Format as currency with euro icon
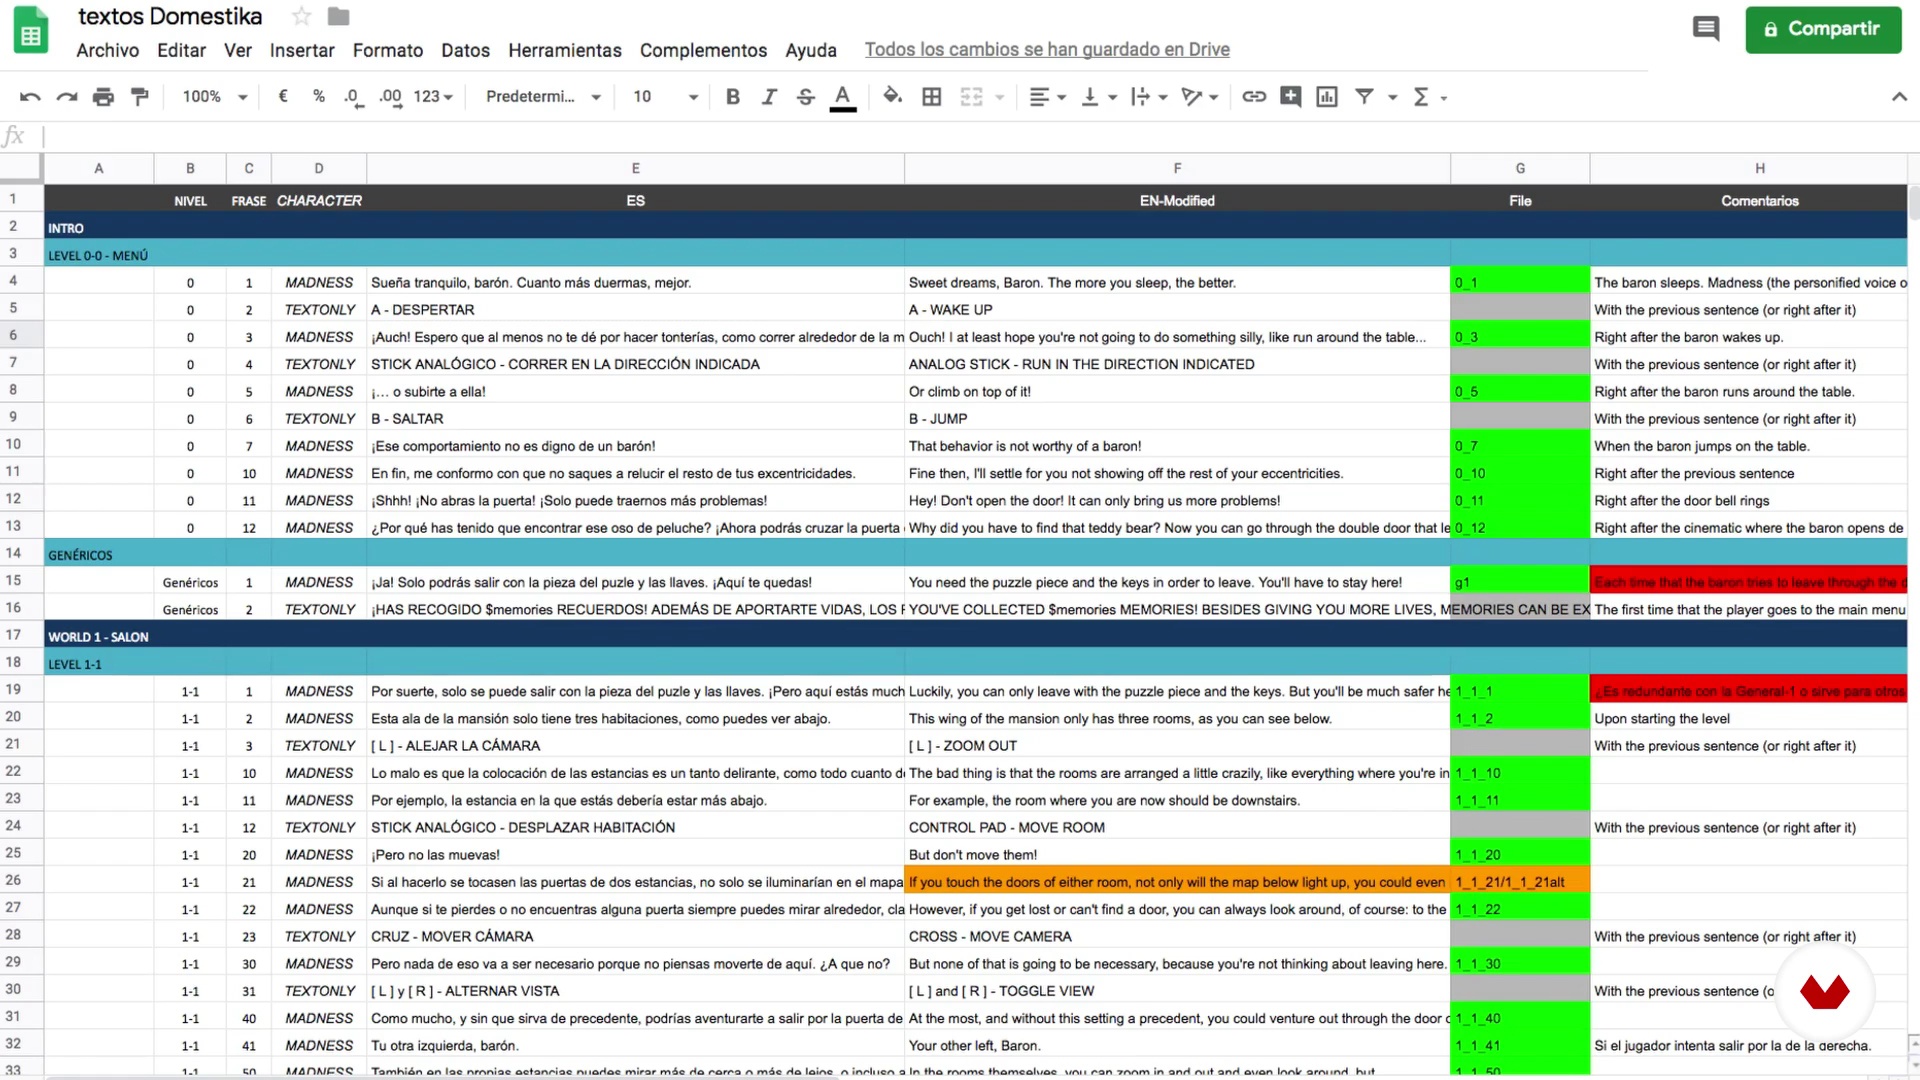 coord(283,96)
